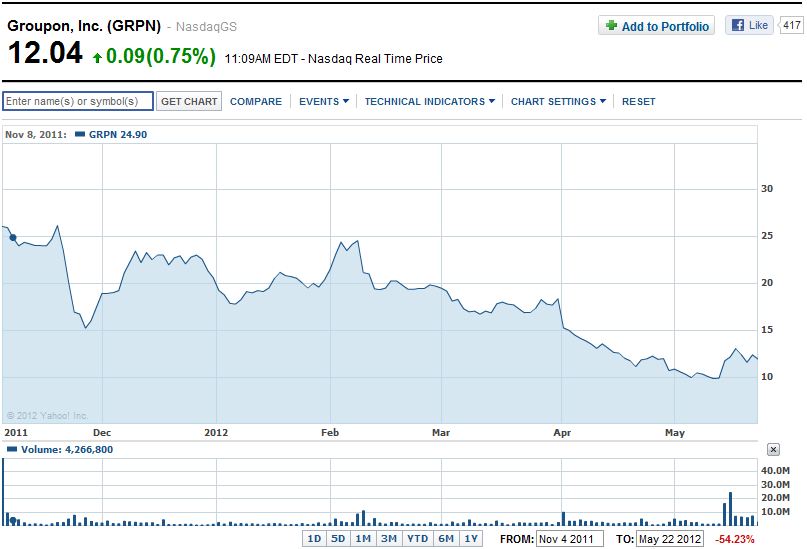807x549 pixels.
Task: Click the Compare menu option
Action: 256,101
